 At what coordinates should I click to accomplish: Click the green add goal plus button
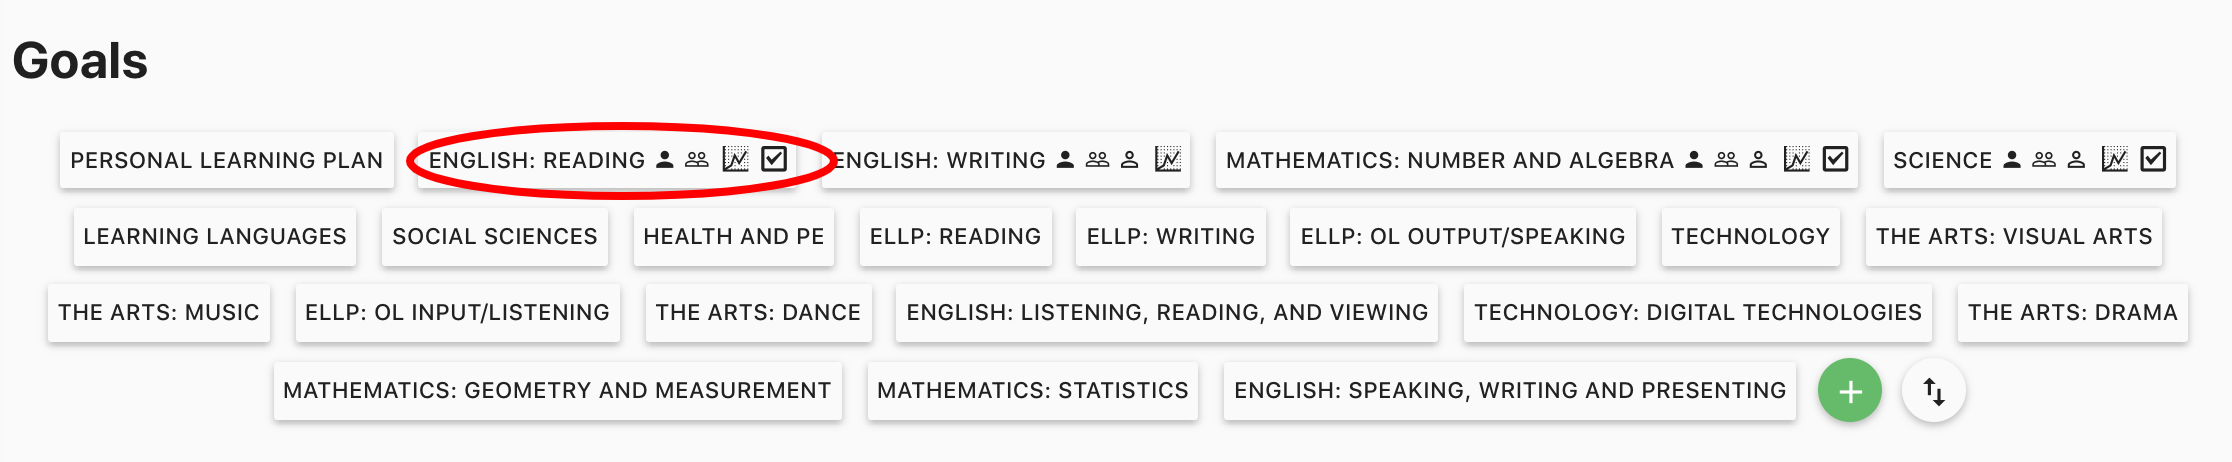(1849, 390)
